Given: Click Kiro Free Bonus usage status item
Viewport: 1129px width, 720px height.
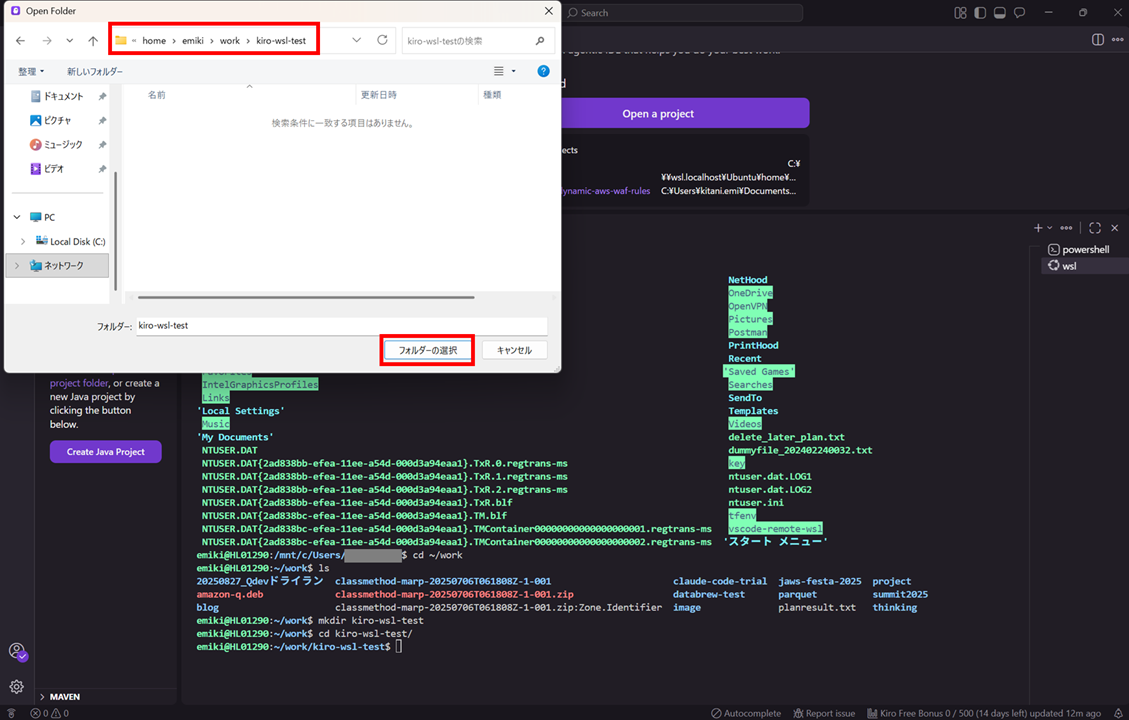Looking at the screenshot, I should [x=984, y=713].
